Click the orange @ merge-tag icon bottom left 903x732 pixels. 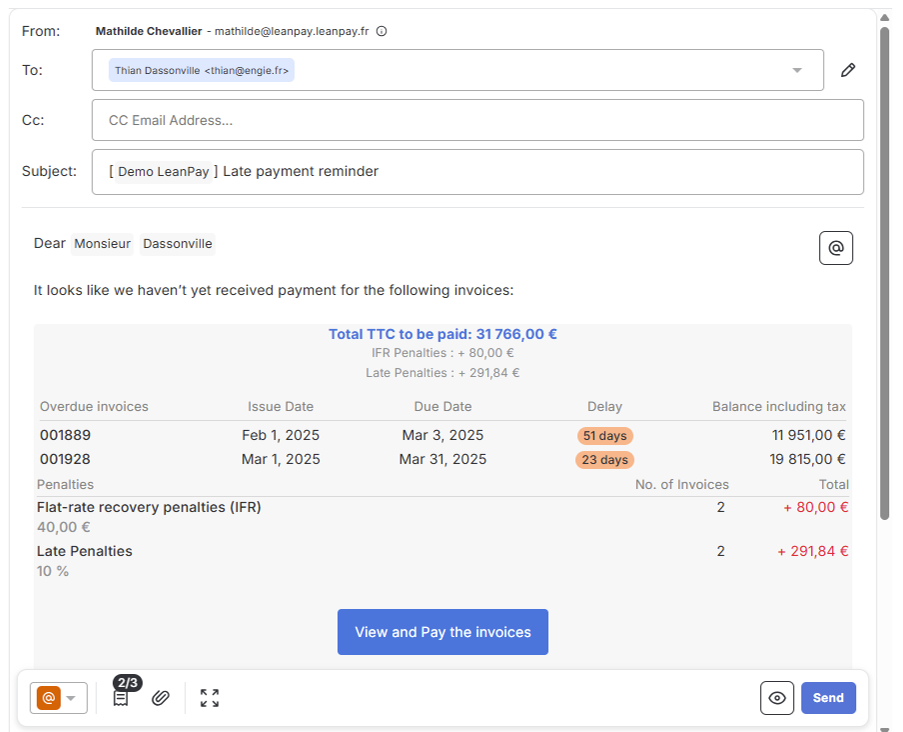(48, 697)
